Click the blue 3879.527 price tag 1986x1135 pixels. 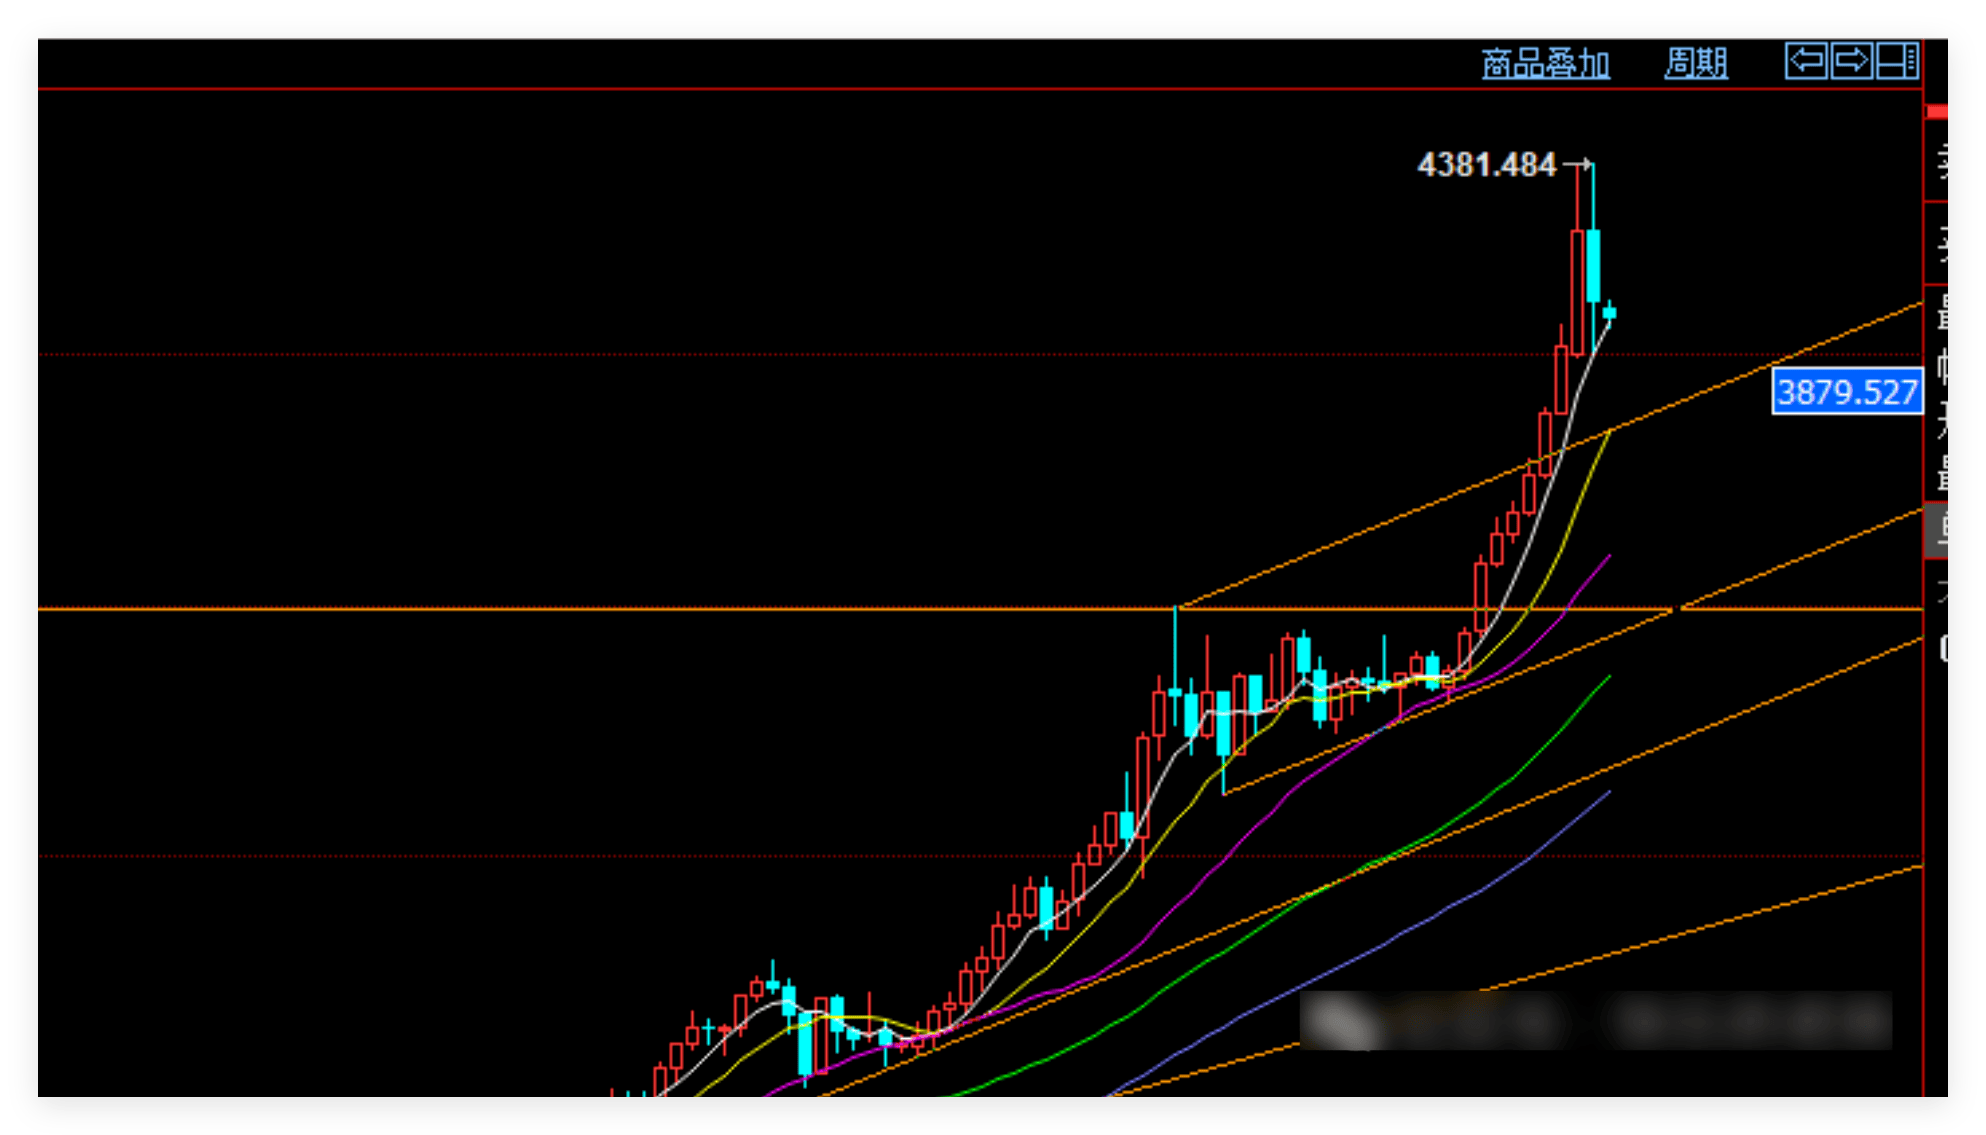[x=1846, y=391]
